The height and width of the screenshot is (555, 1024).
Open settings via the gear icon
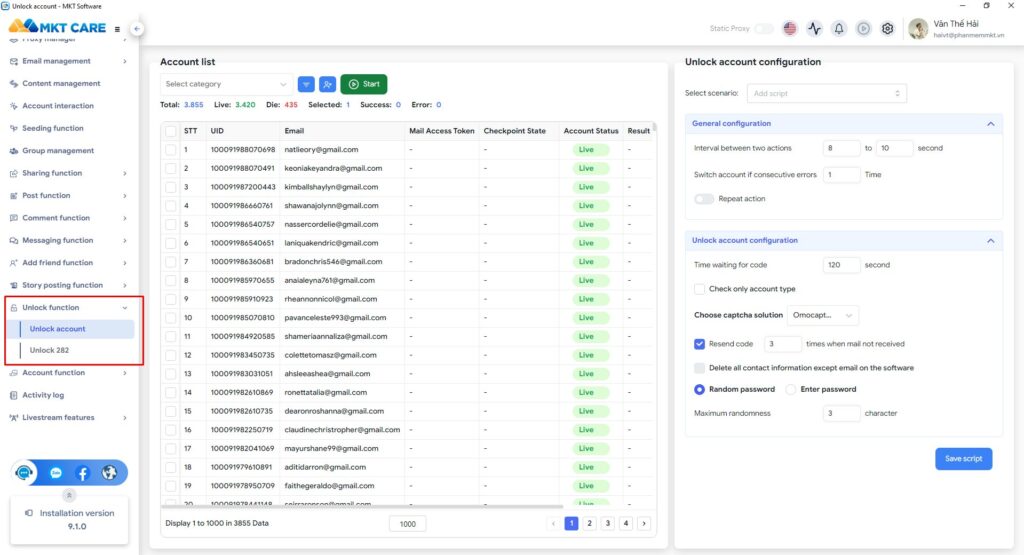click(x=887, y=29)
